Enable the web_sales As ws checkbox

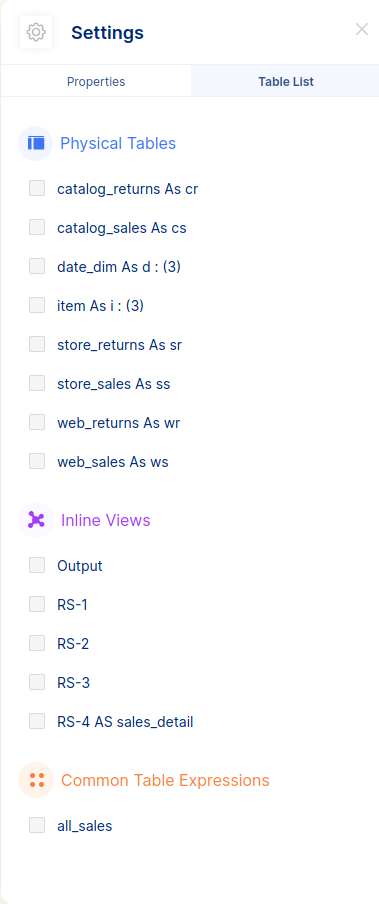[37, 461]
